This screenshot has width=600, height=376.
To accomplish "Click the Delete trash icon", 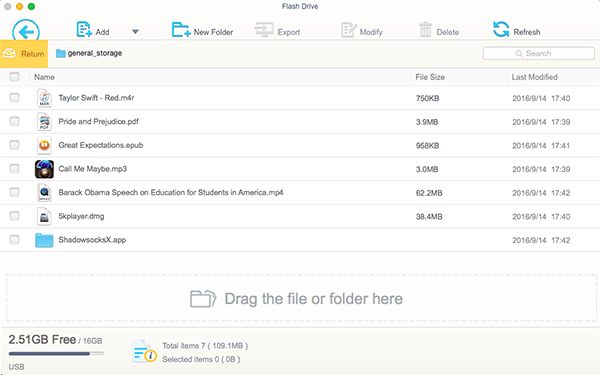I will [425, 29].
